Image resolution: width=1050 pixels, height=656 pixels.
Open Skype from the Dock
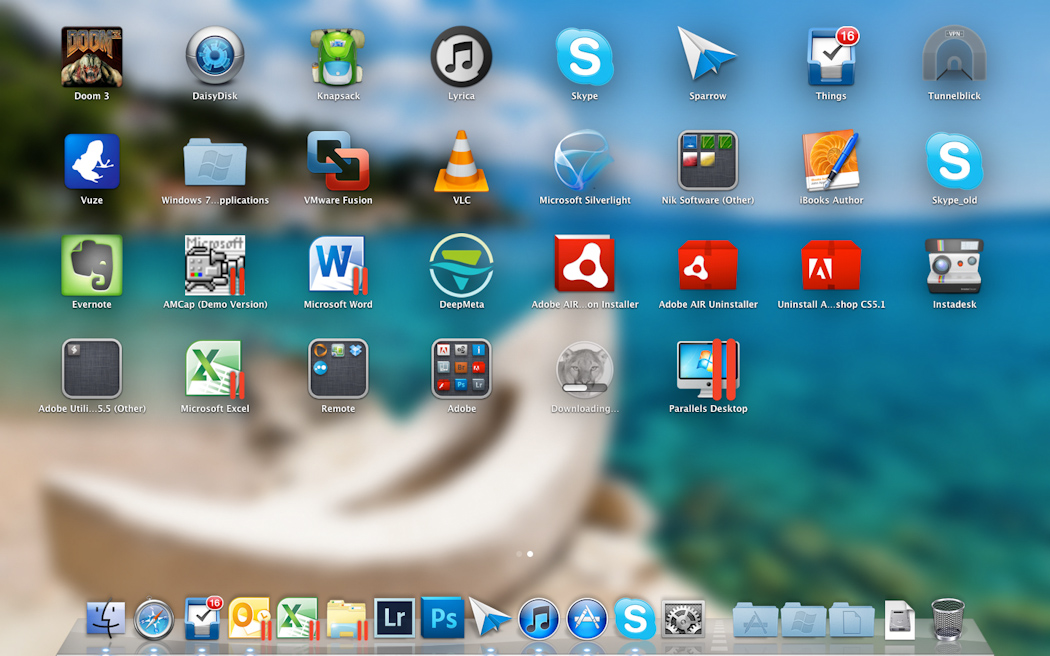click(x=634, y=619)
